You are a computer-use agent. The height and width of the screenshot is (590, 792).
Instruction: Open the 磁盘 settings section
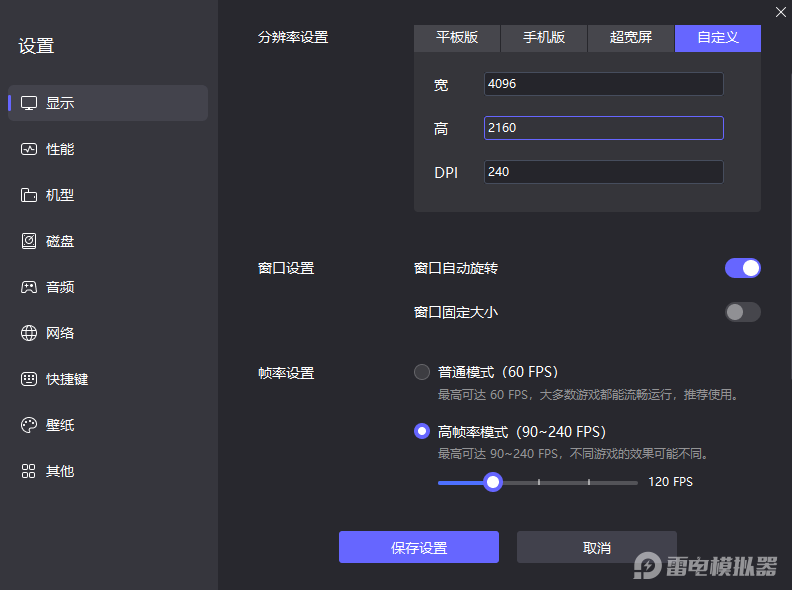coord(108,241)
